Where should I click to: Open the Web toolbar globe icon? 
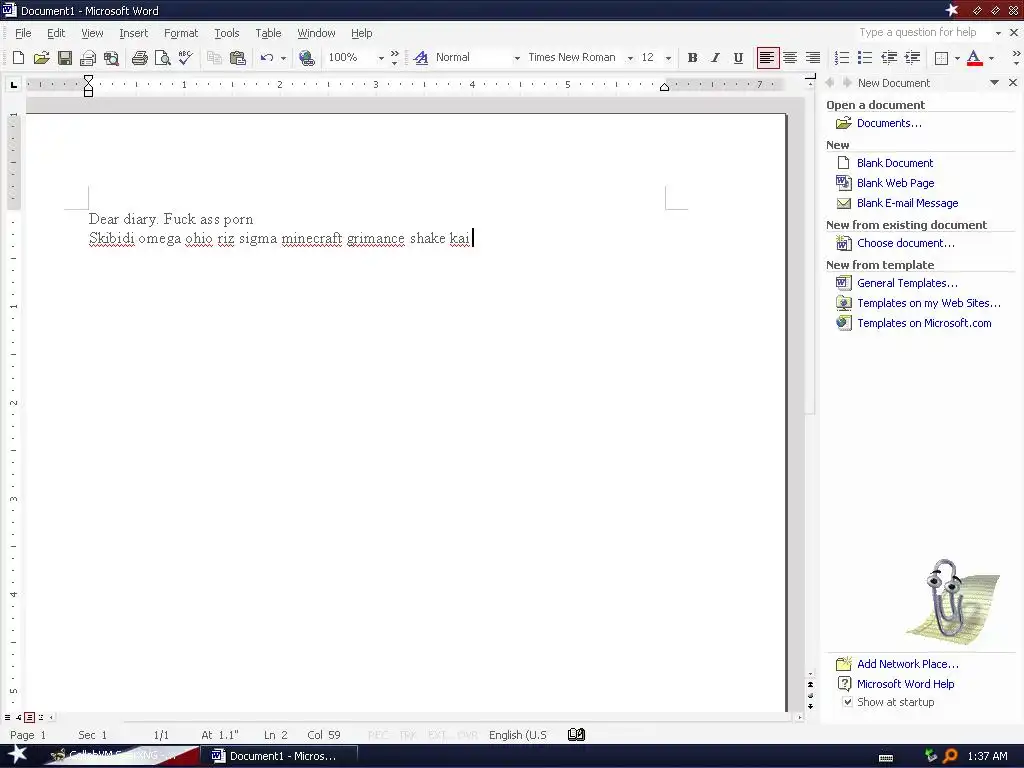tap(306, 58)
